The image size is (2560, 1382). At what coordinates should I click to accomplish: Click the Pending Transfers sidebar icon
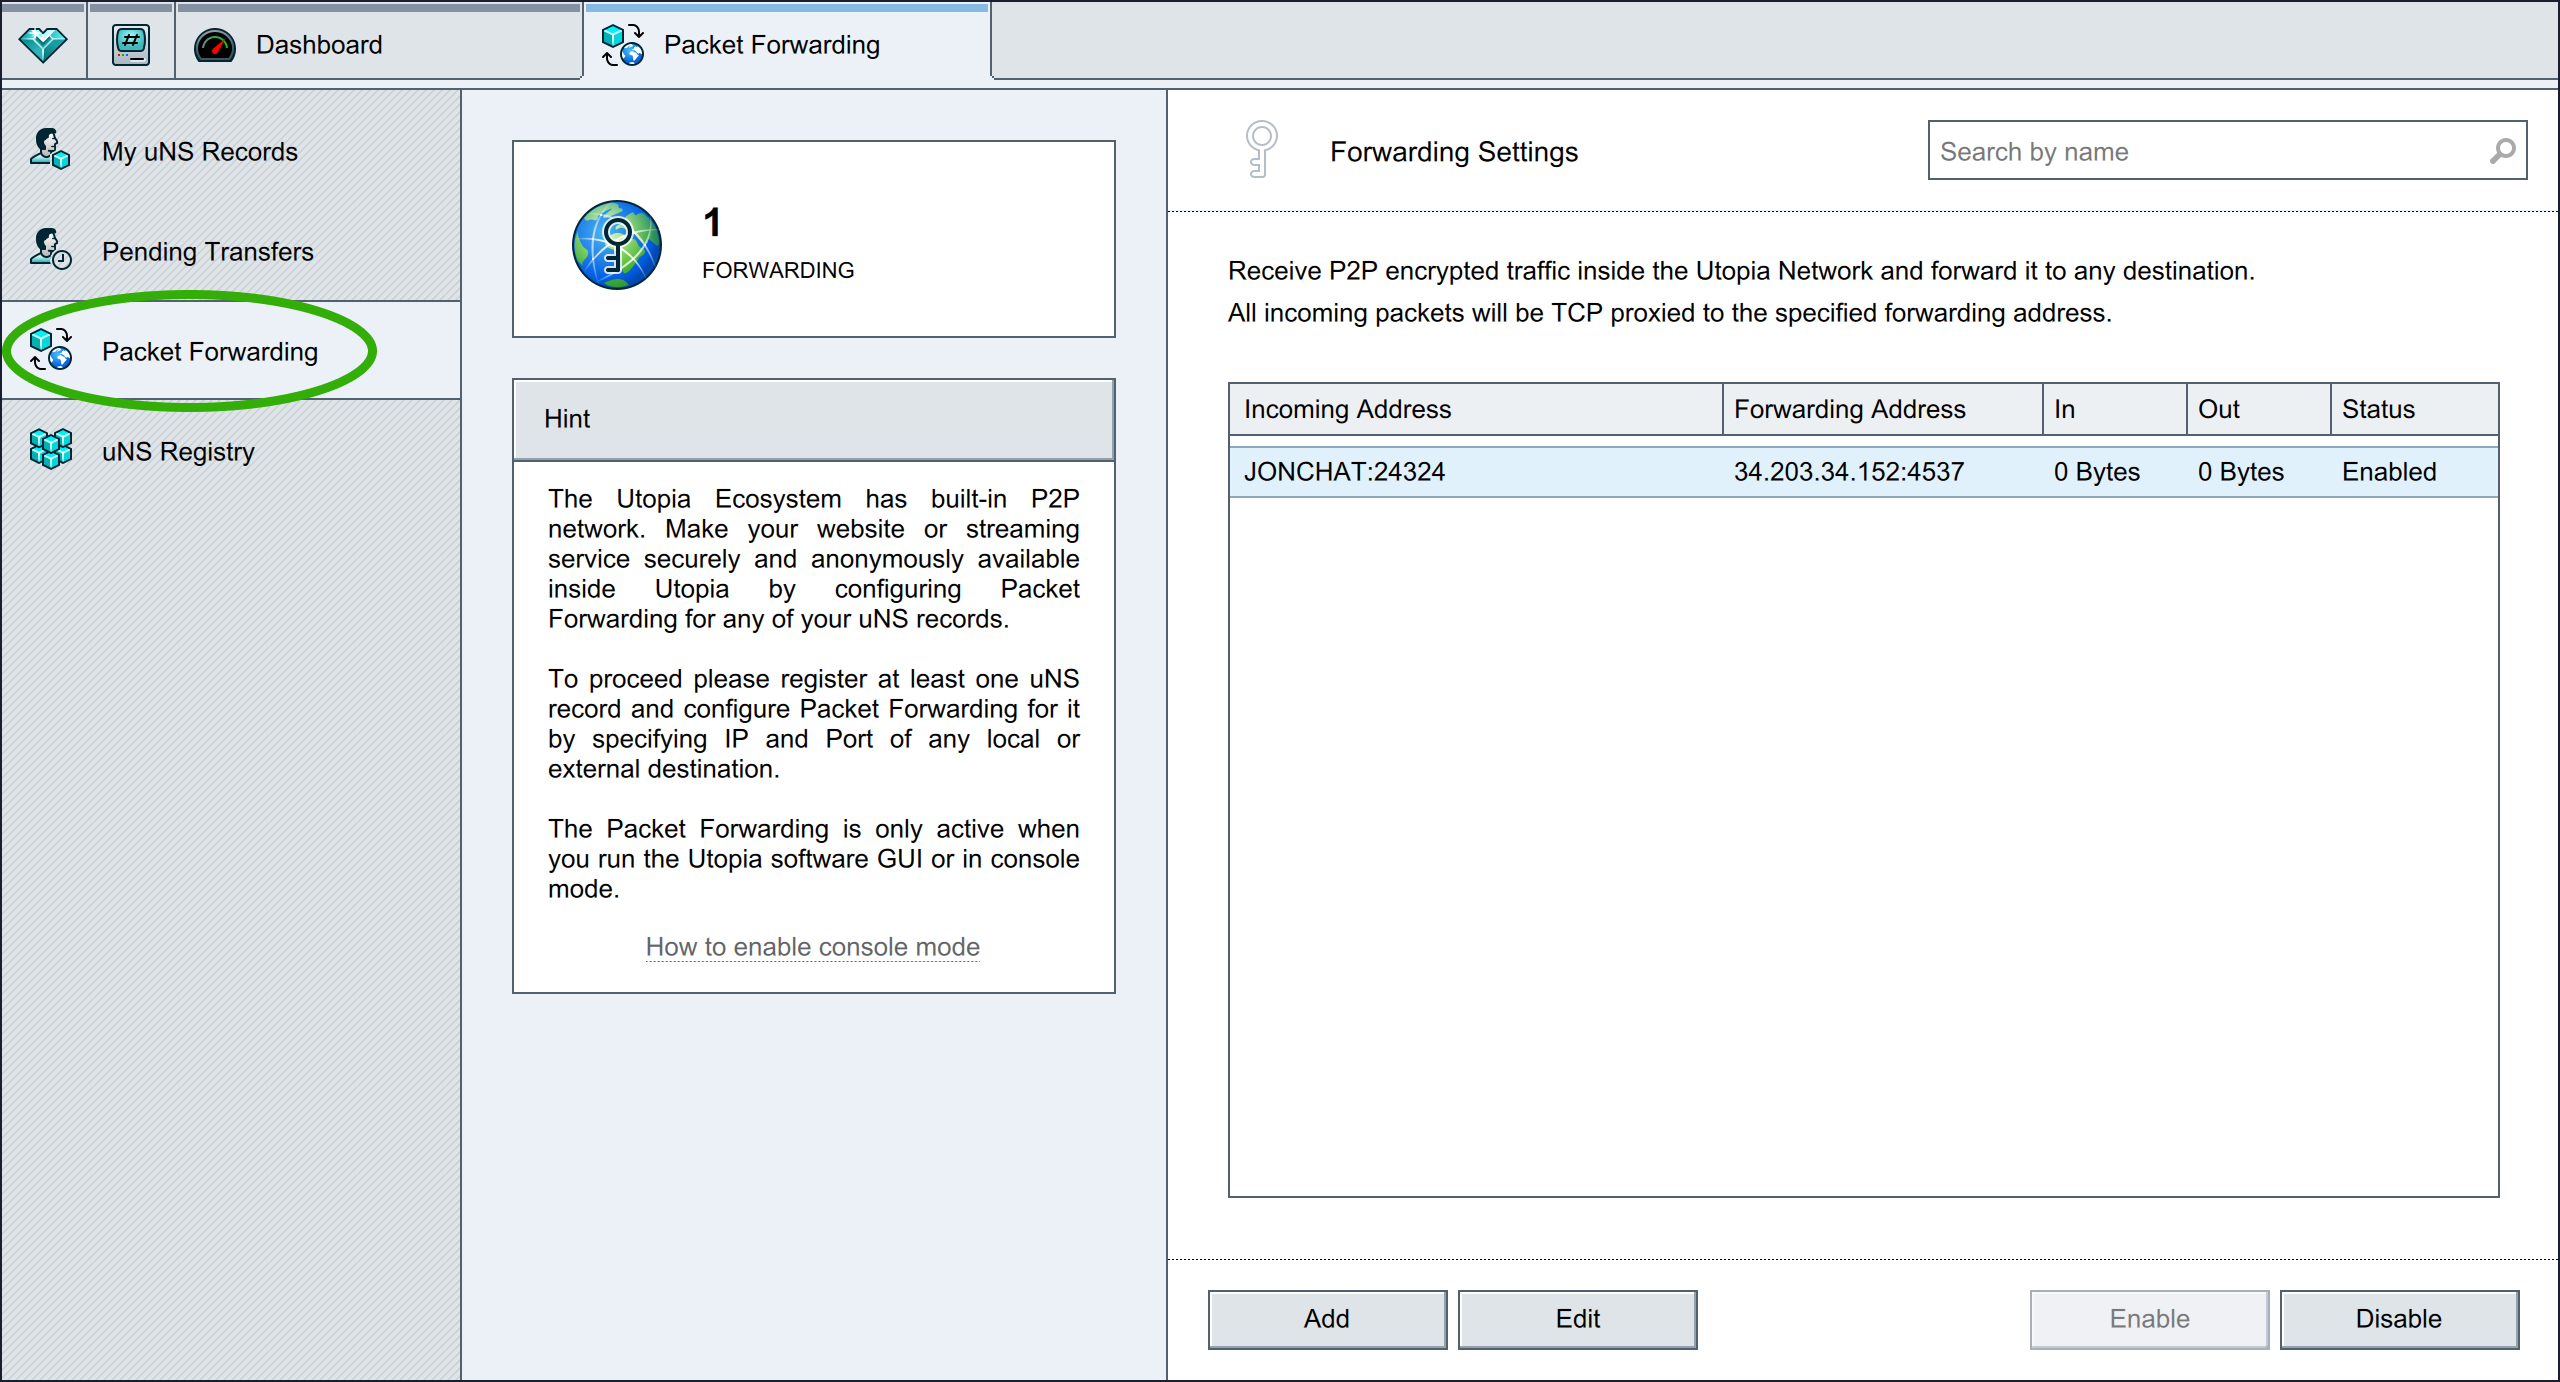point(49,250)
